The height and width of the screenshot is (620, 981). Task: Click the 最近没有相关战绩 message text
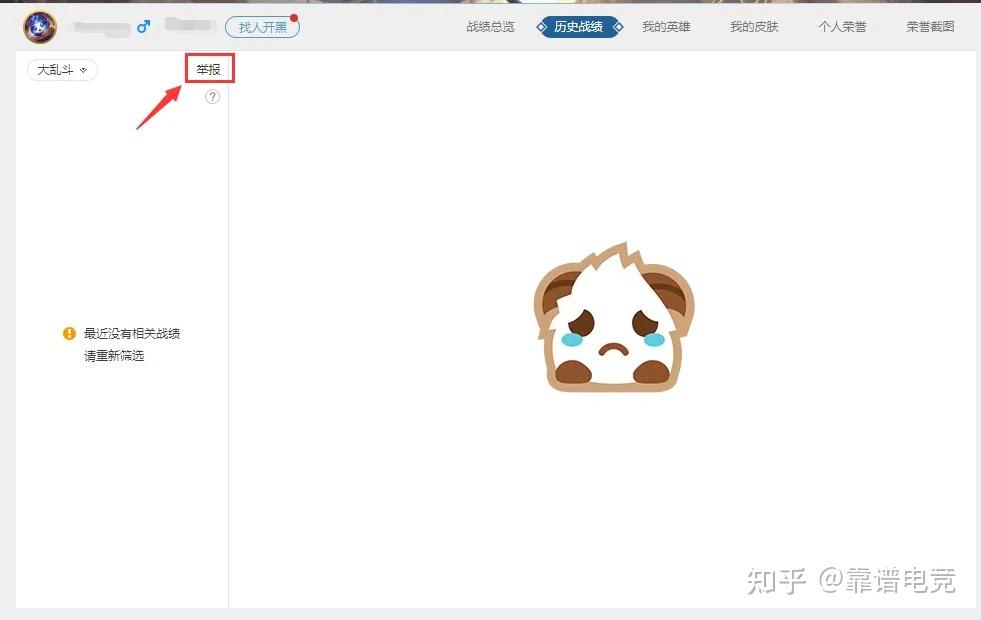pyautogui.click(x=132, y=333)
